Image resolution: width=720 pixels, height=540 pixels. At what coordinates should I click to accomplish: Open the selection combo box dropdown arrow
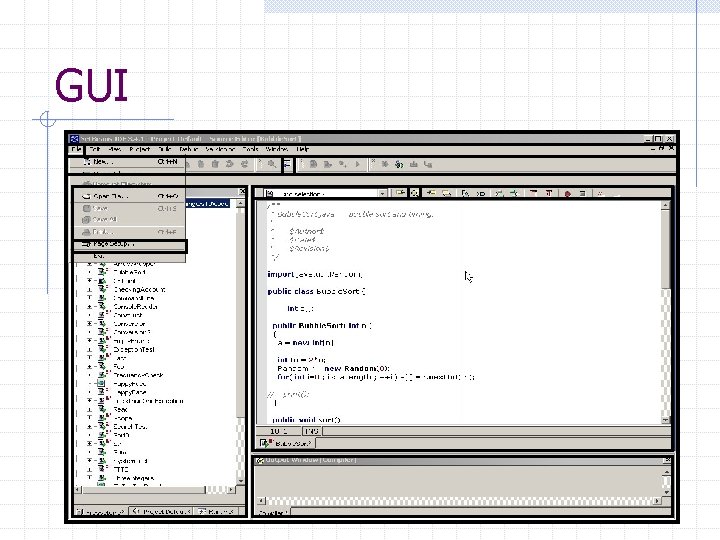coord(382,194)
